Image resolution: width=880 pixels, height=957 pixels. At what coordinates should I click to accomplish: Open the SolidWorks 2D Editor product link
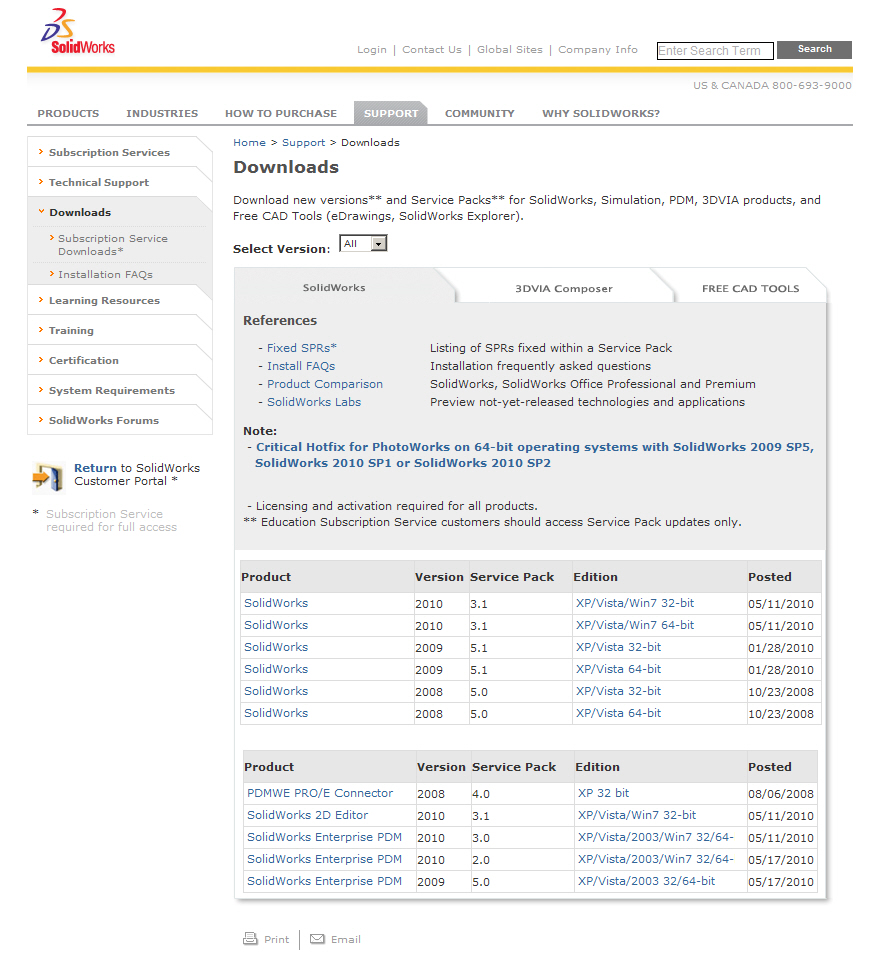pyautogui.click(x=308, y=815)
